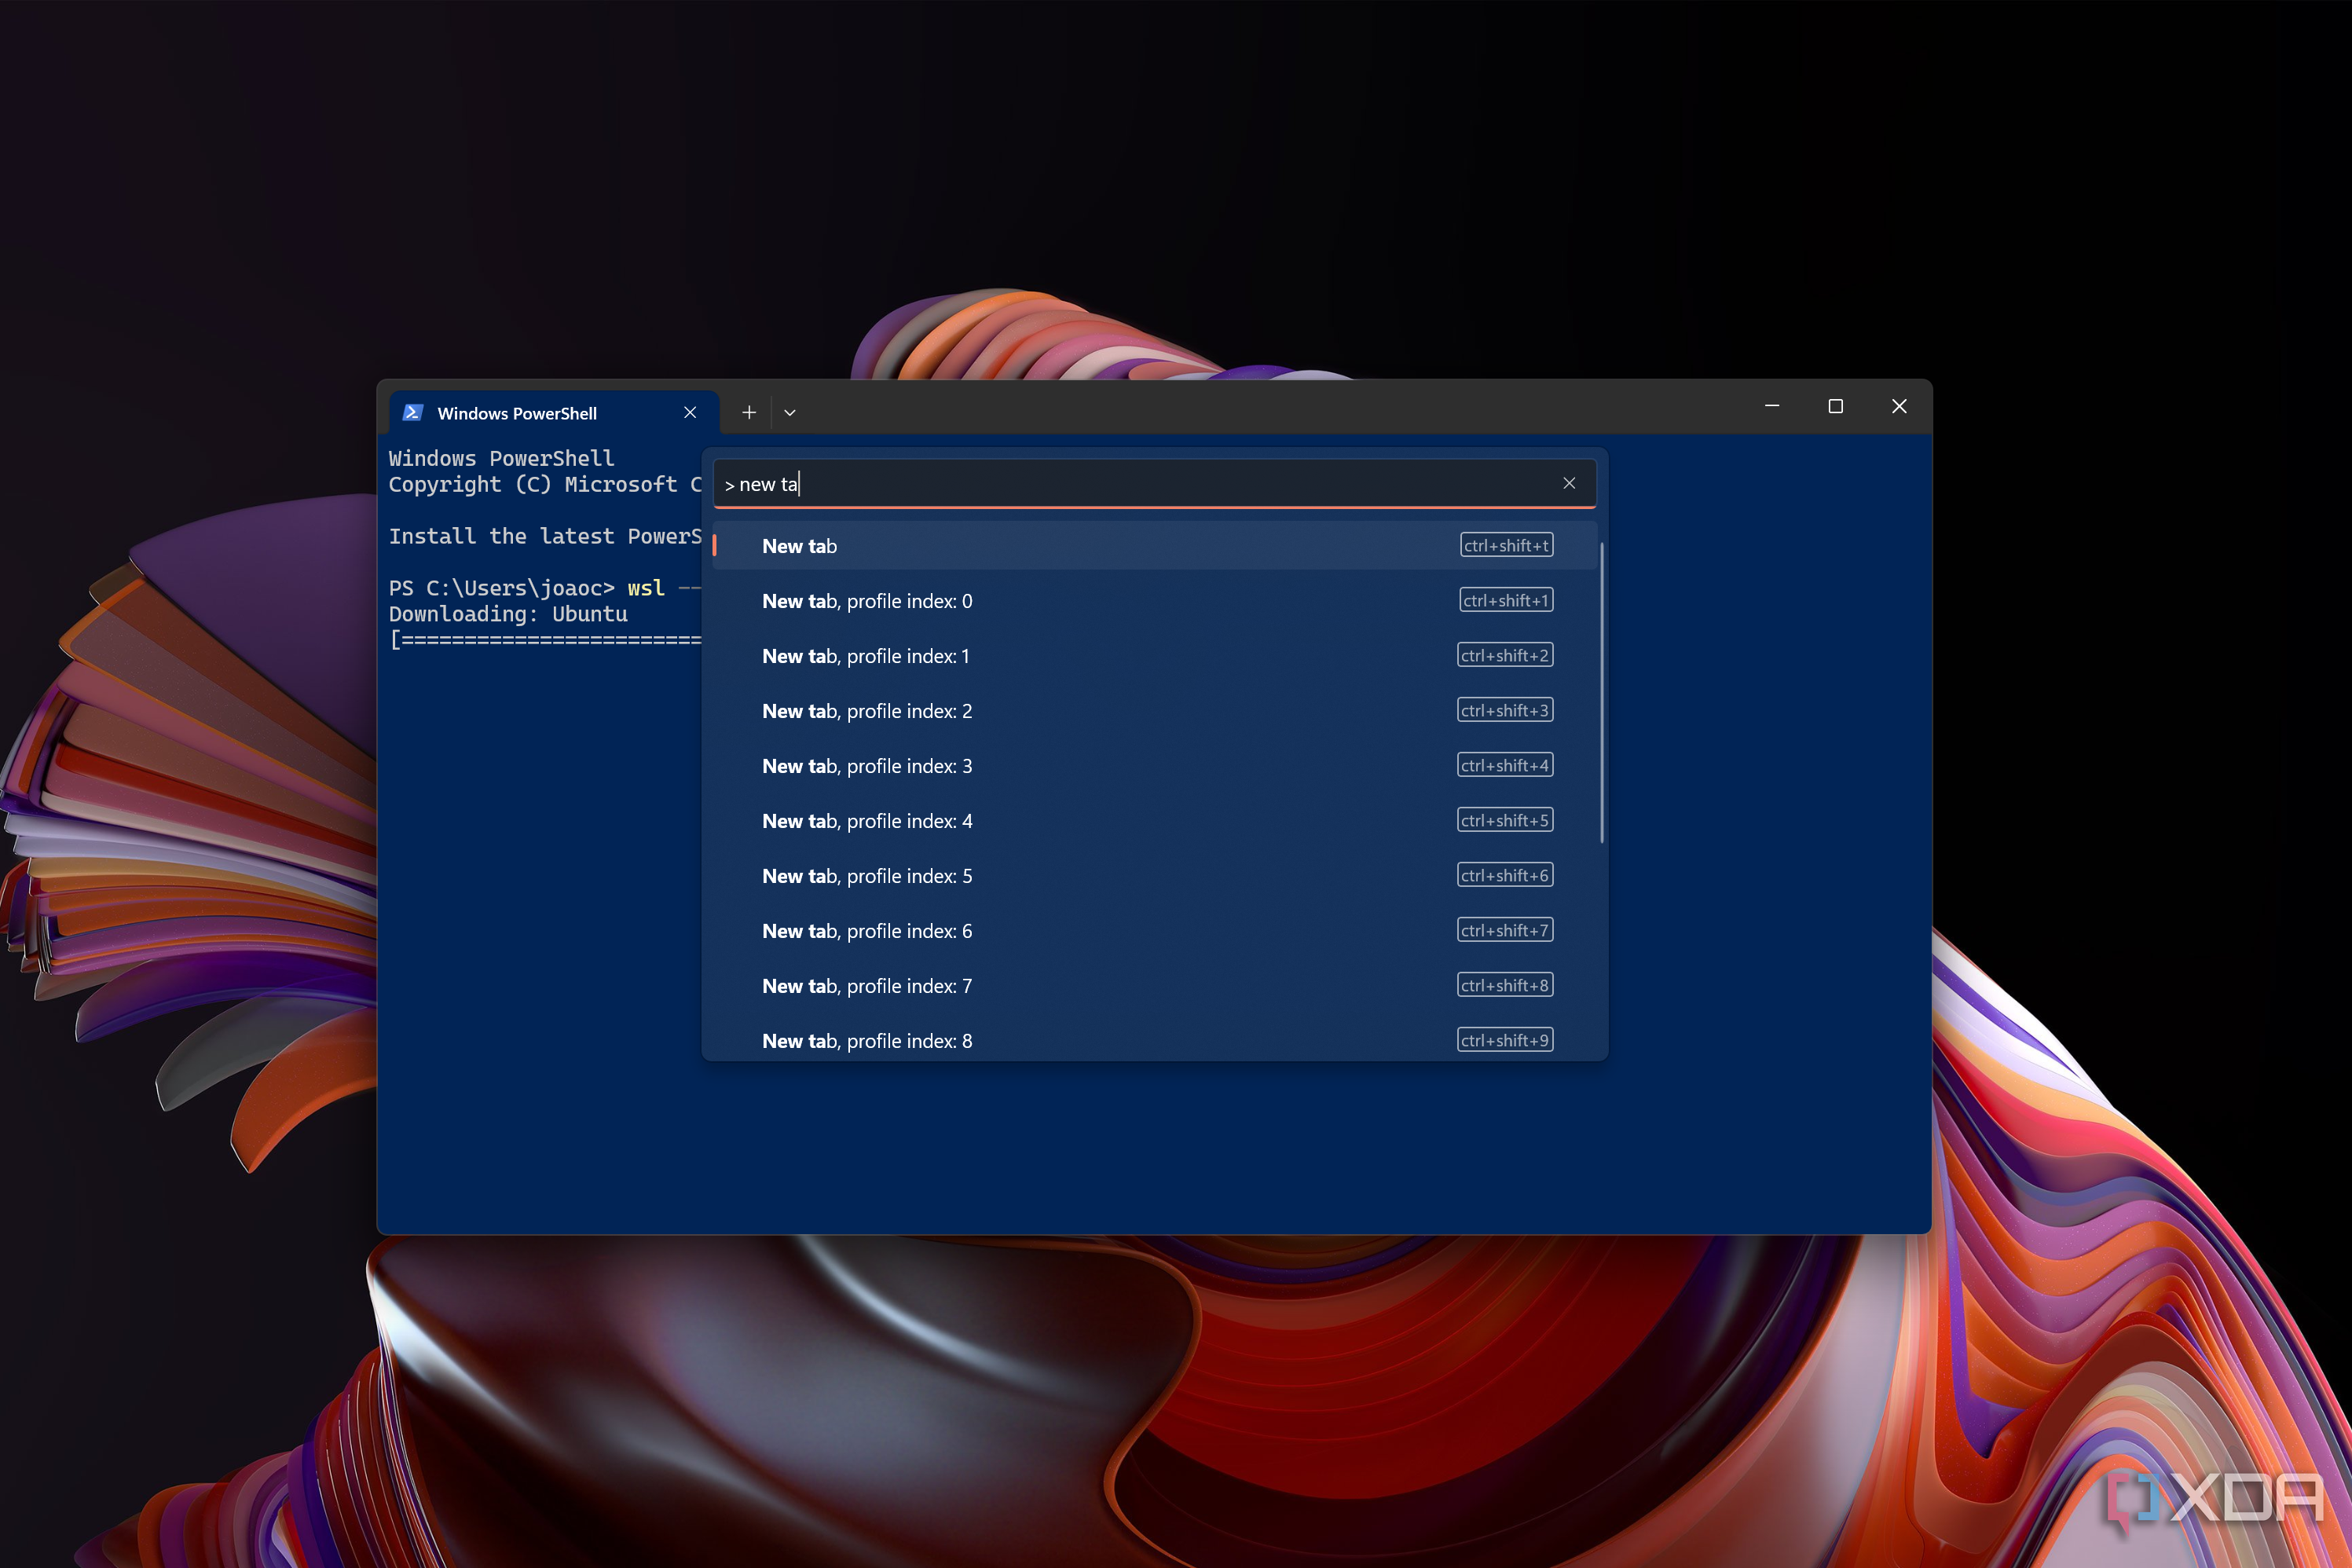Click the download progress bar text
Image resolution: width=2352 pixels, height=1568 pixels.
point(545,640)
